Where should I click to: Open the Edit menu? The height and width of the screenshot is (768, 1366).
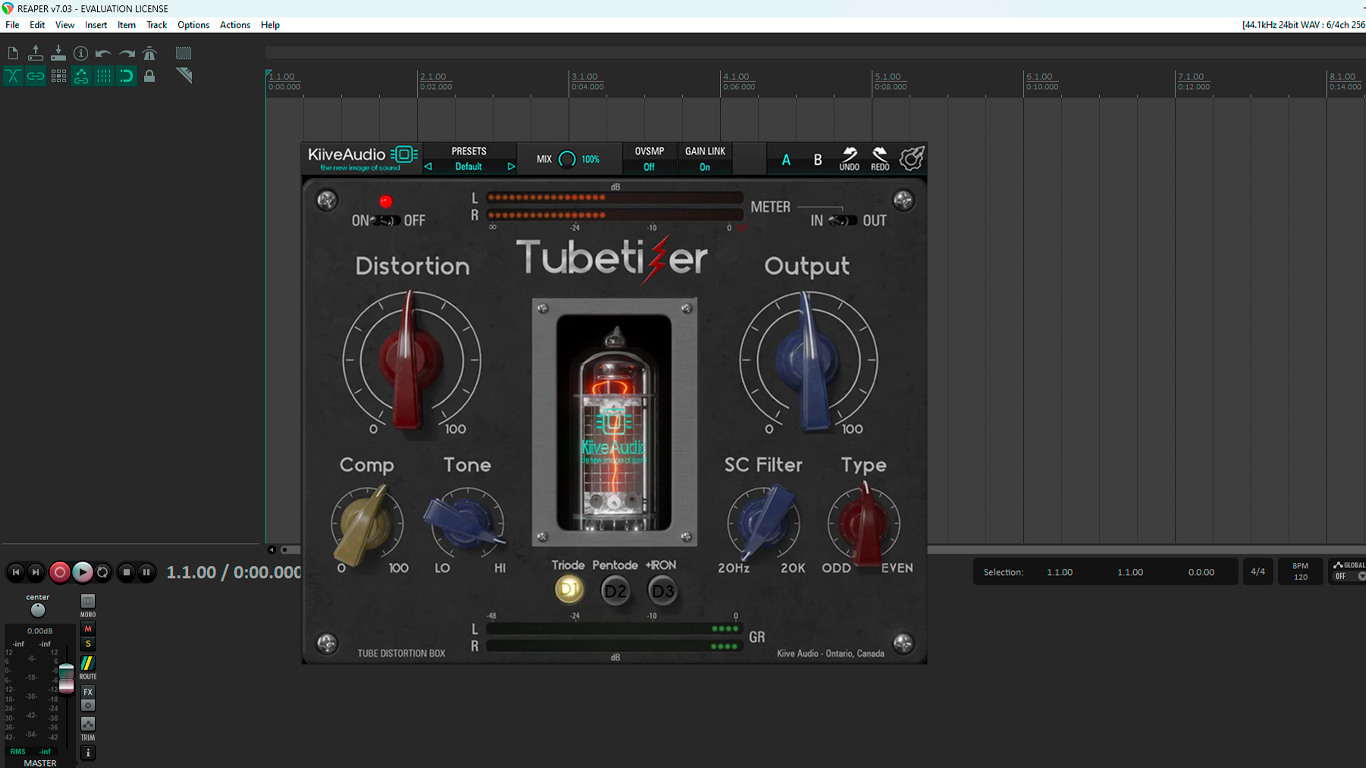click(37, 25)
